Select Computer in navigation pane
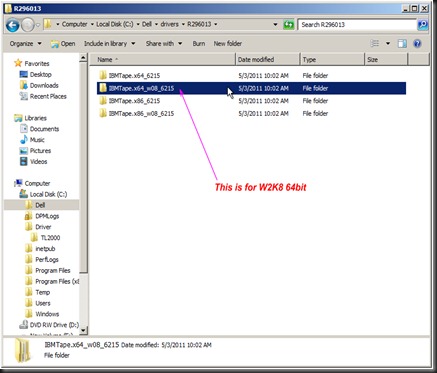This screenshot has height=373, width=437. tap(37, 183)
